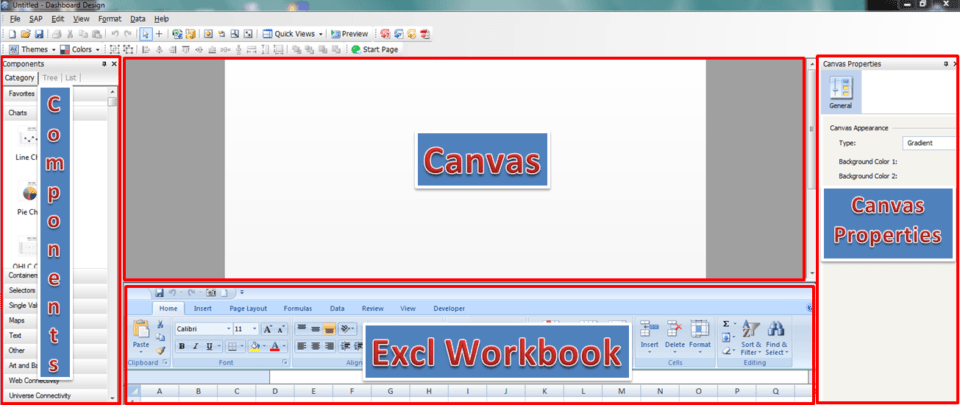Open the Themes dropdown
Viewport: 960px width, 405px height.
32,48
